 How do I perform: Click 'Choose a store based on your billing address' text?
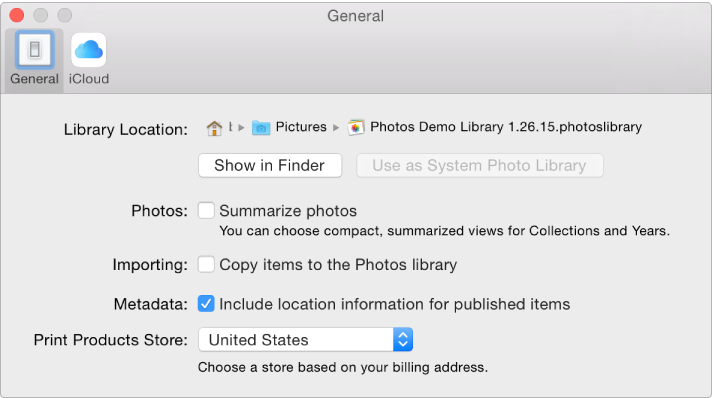[x=343, y=367]
